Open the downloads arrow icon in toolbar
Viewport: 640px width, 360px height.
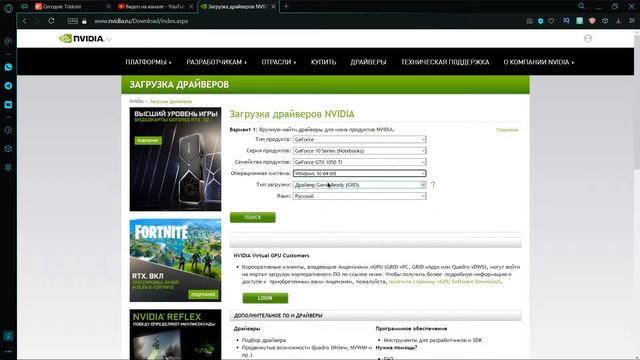(x=618, y=21)
